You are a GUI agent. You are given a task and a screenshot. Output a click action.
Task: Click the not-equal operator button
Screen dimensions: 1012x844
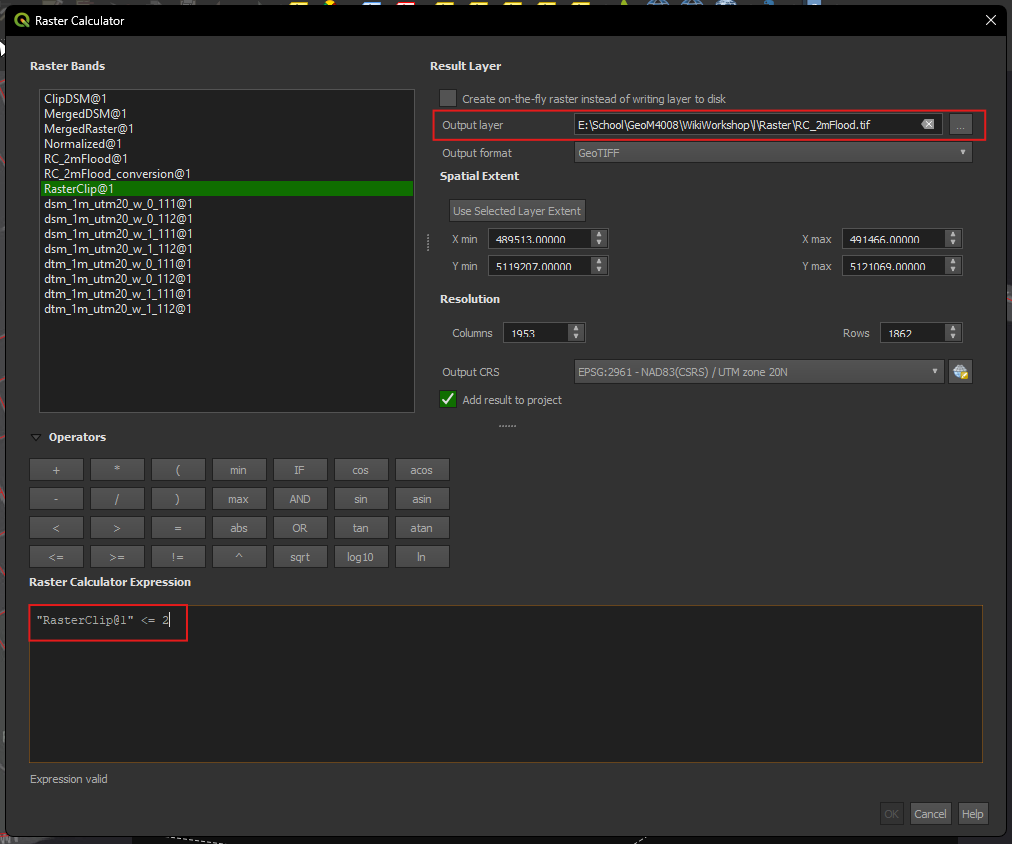(178, 557)
